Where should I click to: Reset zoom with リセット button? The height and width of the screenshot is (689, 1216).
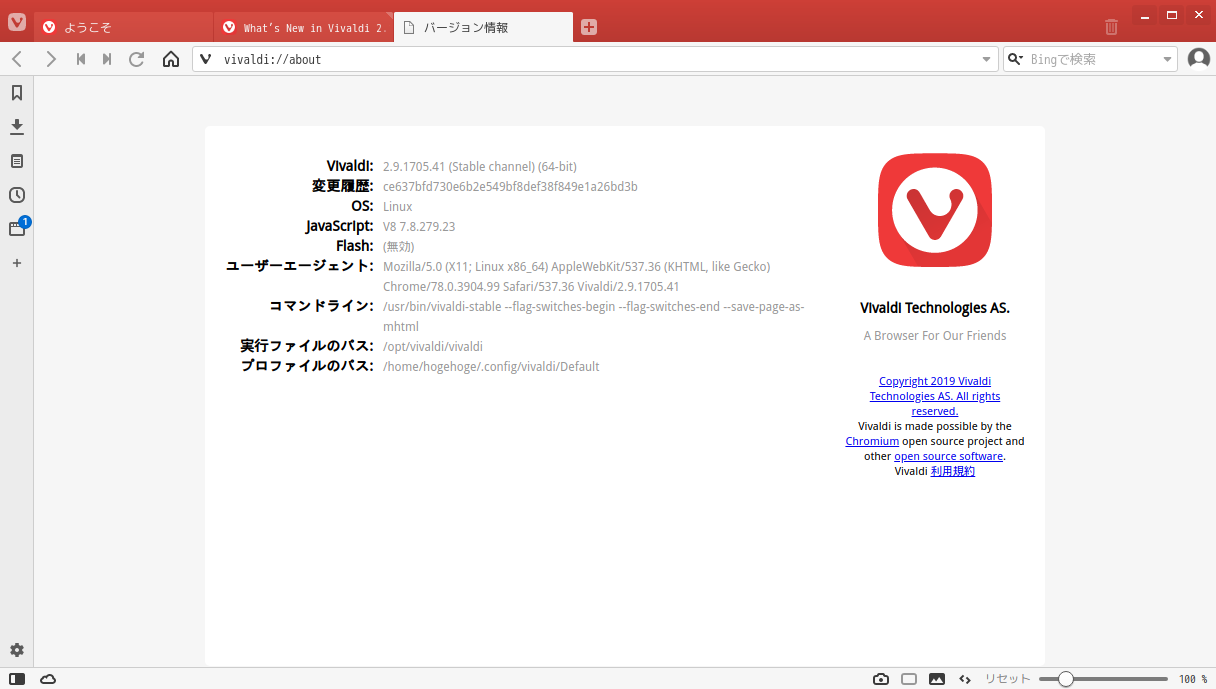tap(1008, 679)
